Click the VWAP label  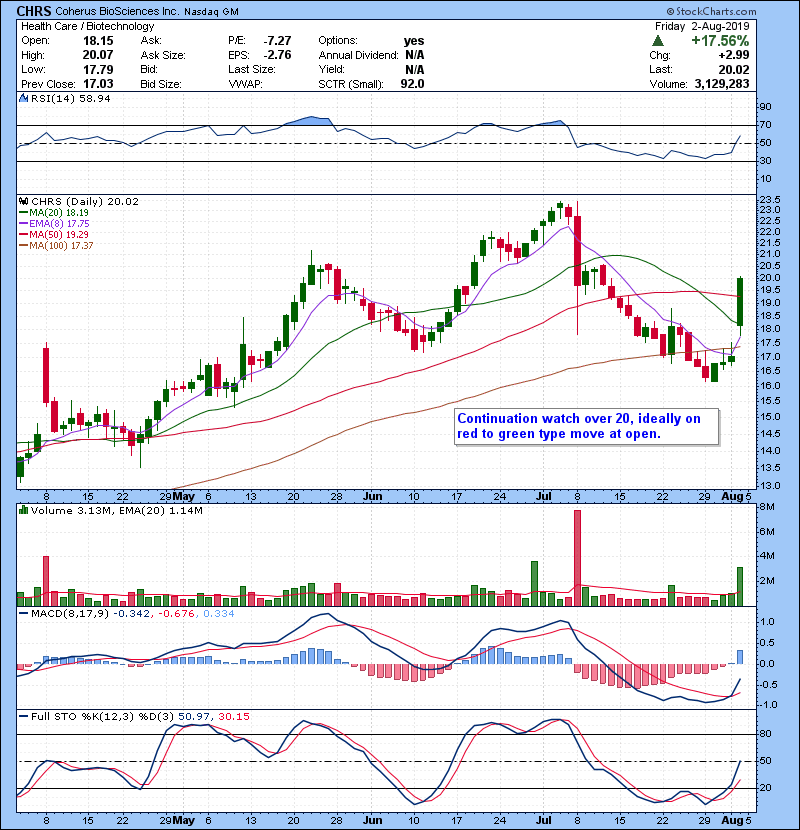[x=245, y=84]
